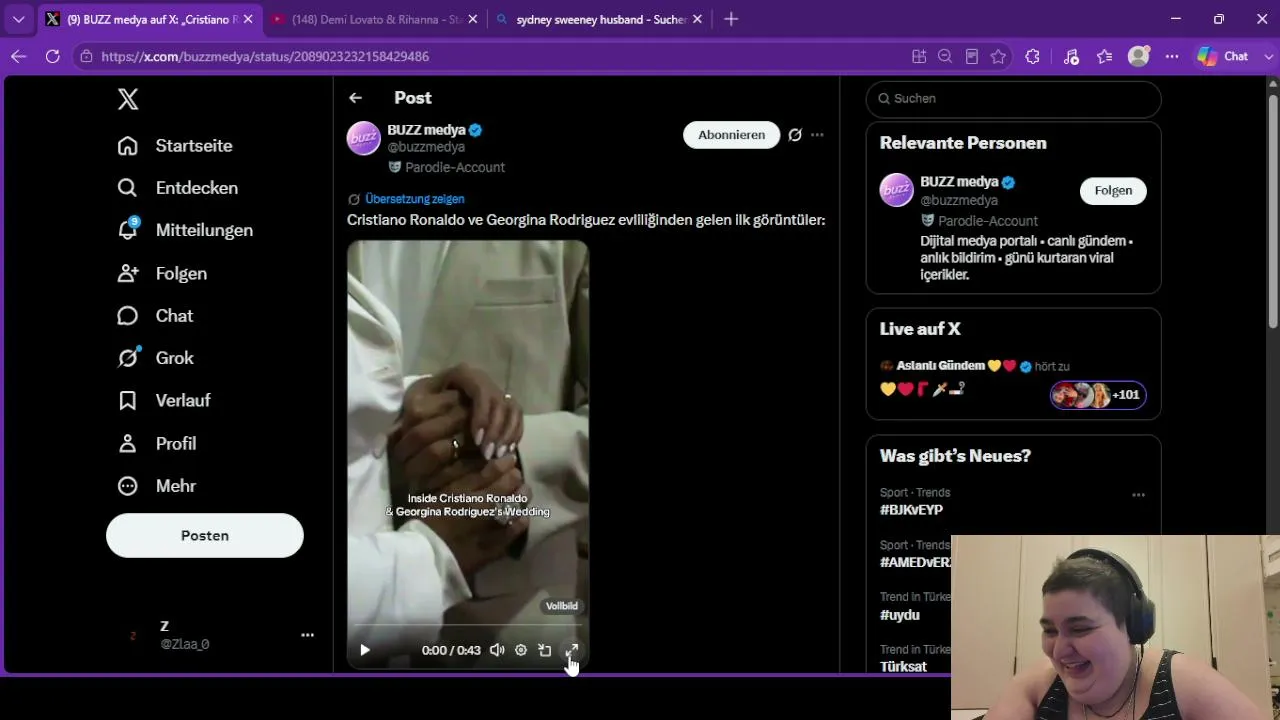View site information lock icon
1280x720 pixels.
[87, 57]
